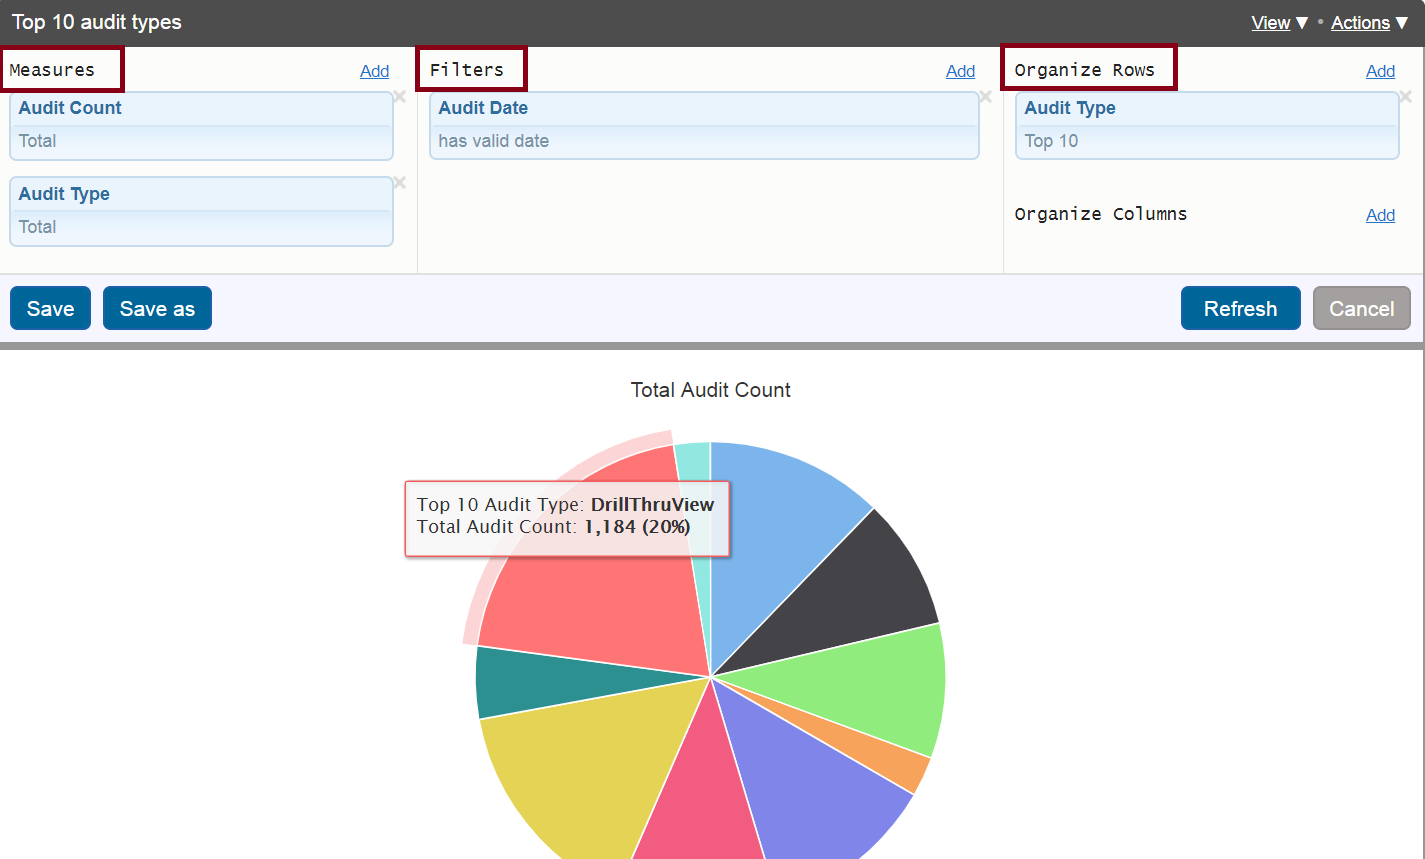Open the View dropdown menu
The image size is (1425, 859).
point(1279,23)
